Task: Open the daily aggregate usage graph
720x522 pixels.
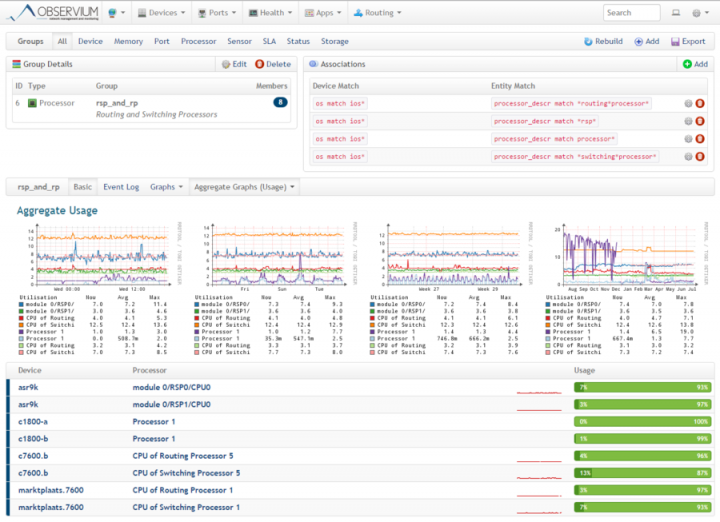Action: click(98, 289)
